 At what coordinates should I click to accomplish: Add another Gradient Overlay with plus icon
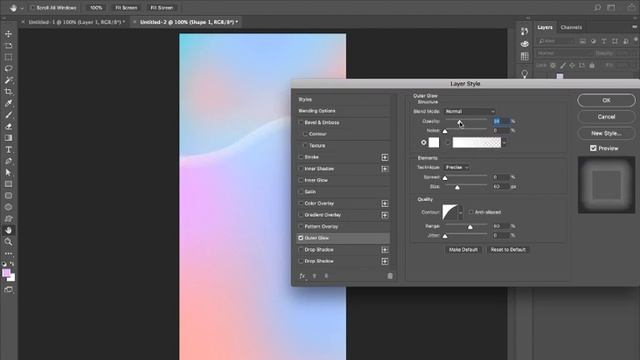[384, 215]
